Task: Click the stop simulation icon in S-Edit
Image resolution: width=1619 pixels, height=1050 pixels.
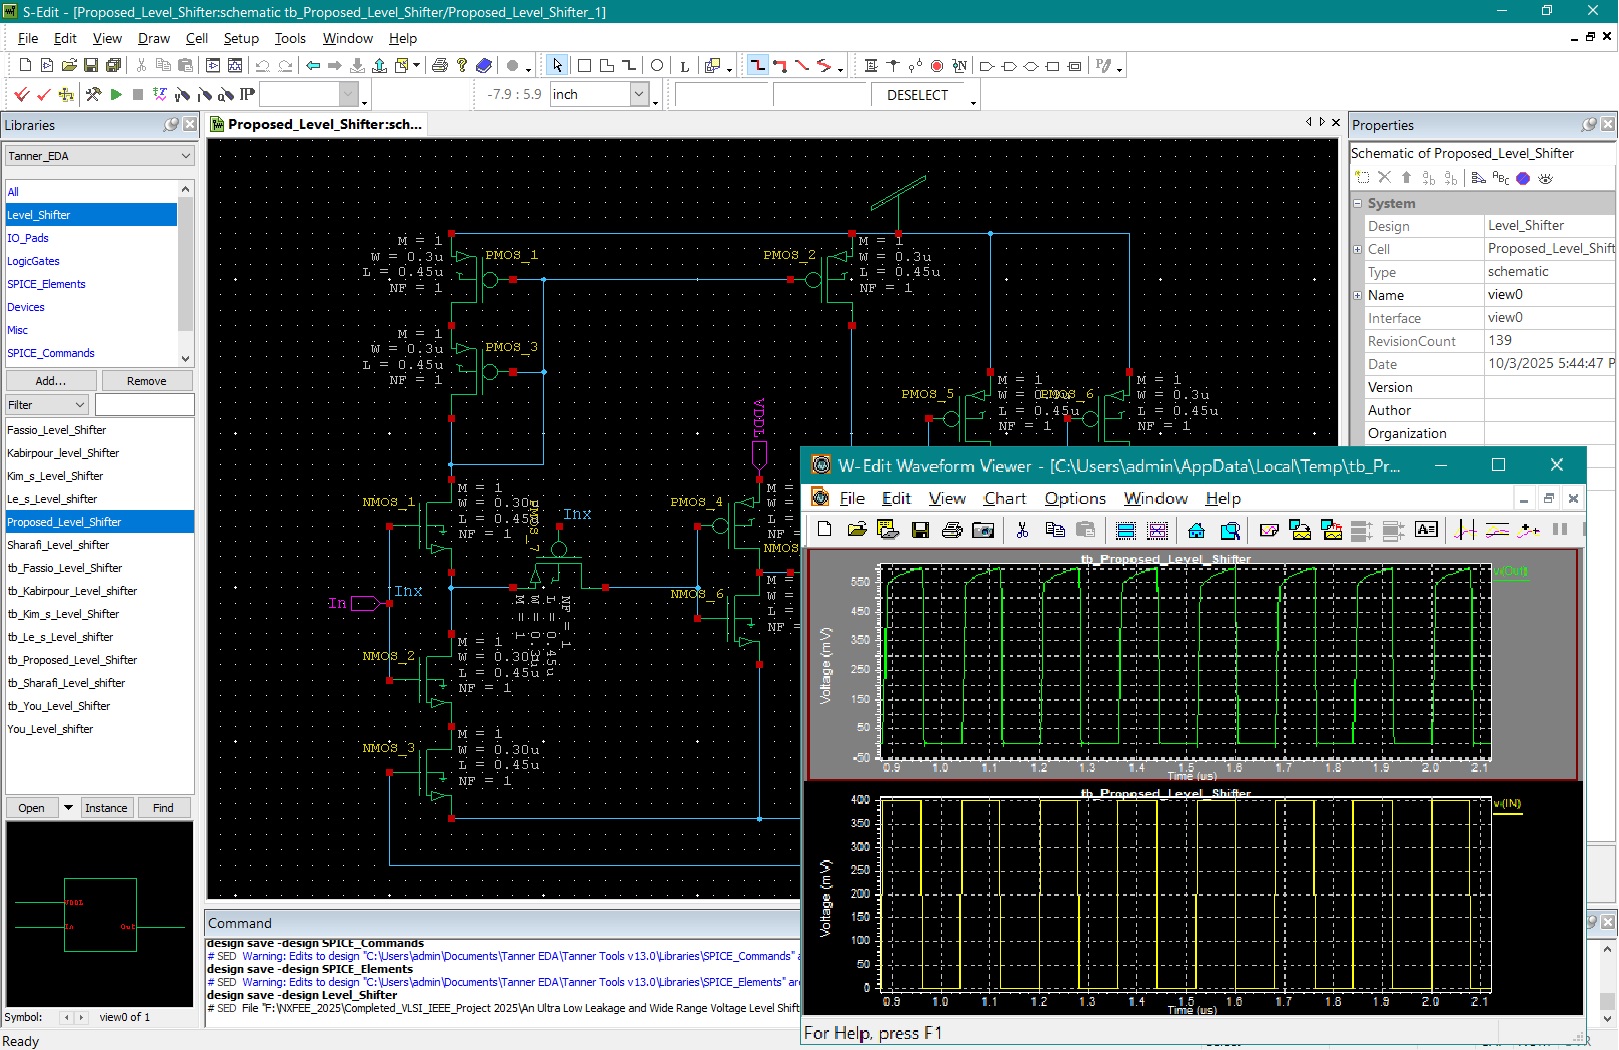Action: tap(140, 94)
